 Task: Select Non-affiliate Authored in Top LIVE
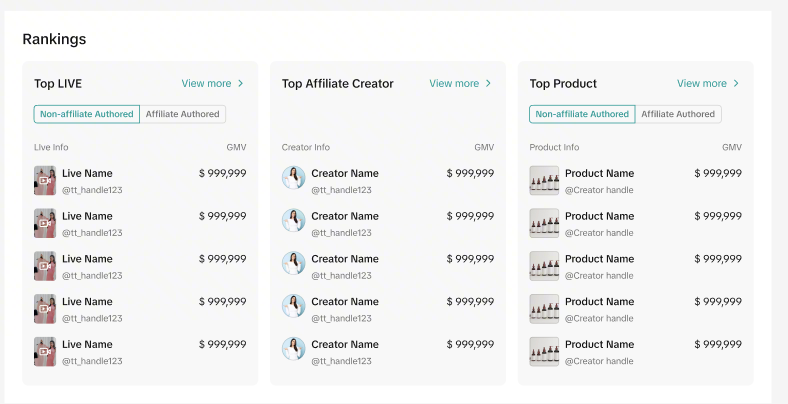pos(87,114)
